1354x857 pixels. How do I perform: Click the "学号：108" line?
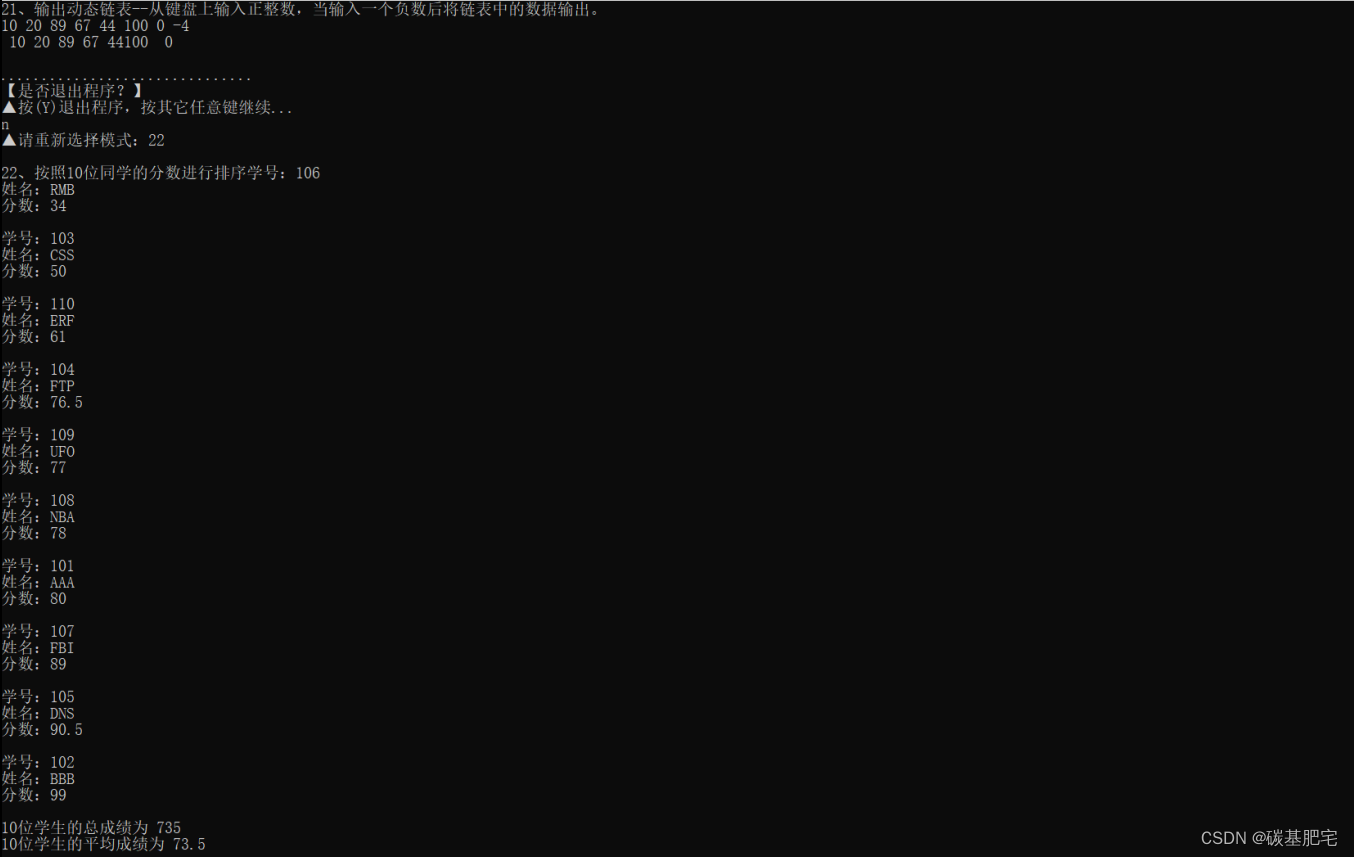38,501
